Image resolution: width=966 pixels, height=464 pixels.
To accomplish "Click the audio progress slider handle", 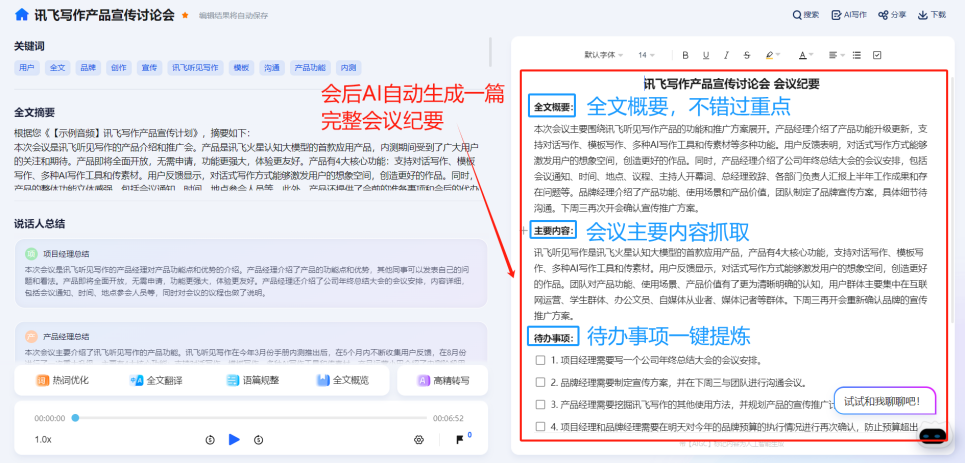I will pos(75,418).
